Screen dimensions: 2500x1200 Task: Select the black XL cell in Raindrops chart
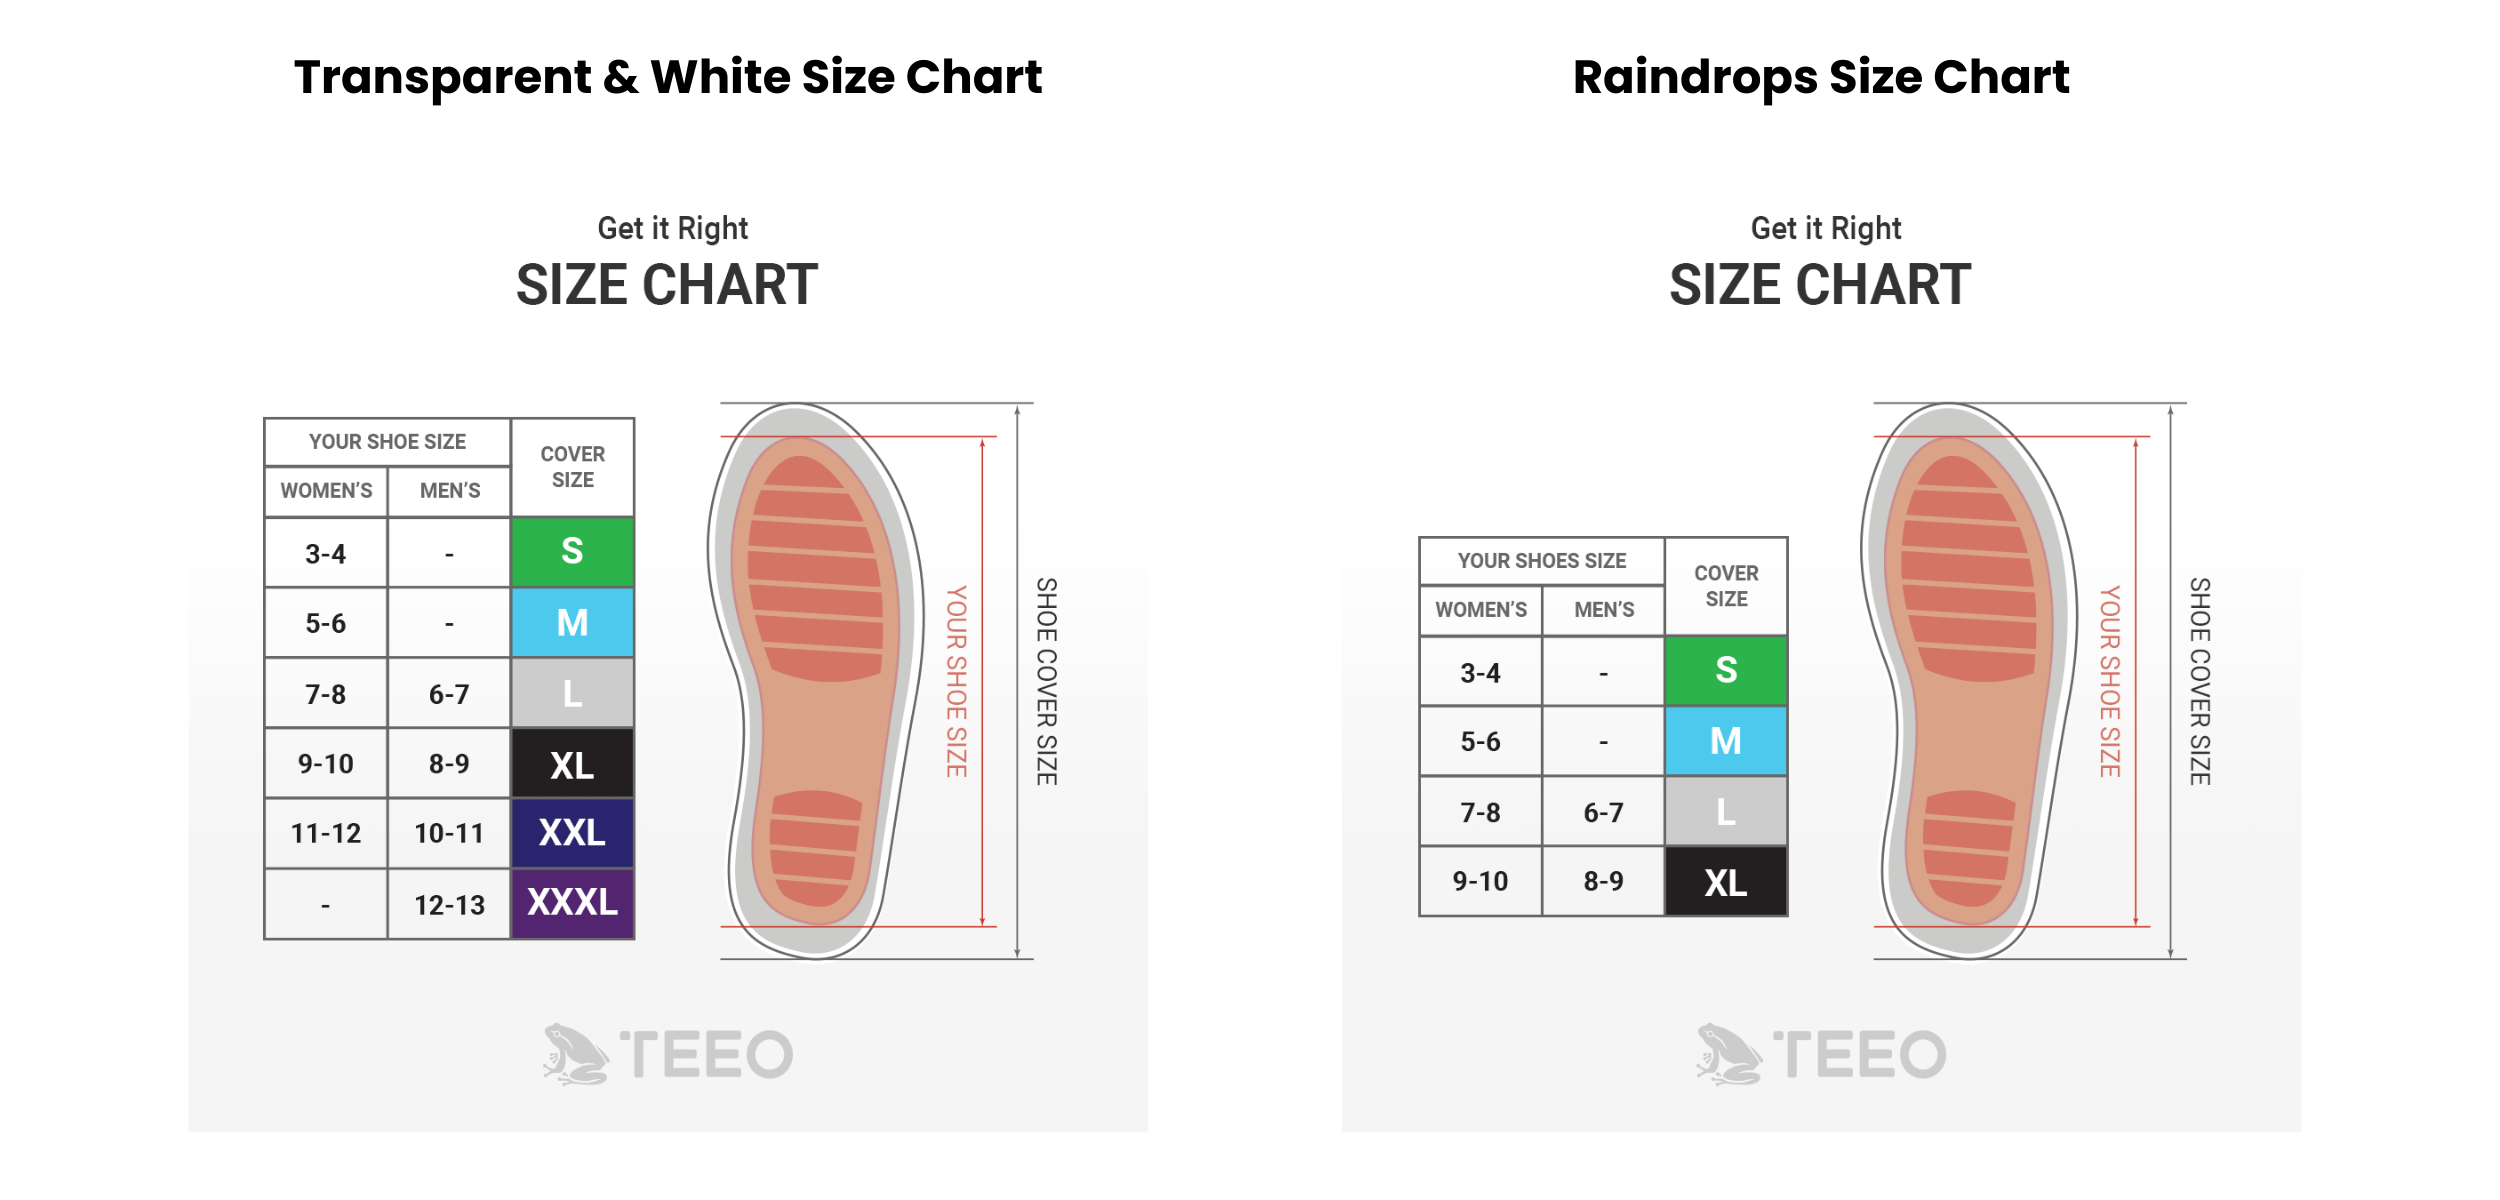(1726, 881)
